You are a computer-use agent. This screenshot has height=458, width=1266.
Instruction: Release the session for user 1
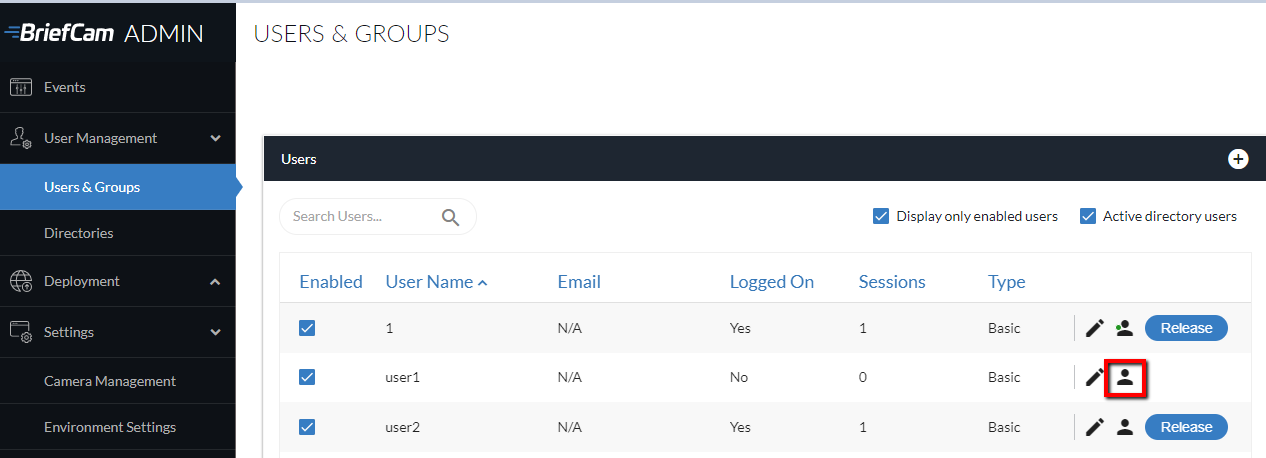1186,328
